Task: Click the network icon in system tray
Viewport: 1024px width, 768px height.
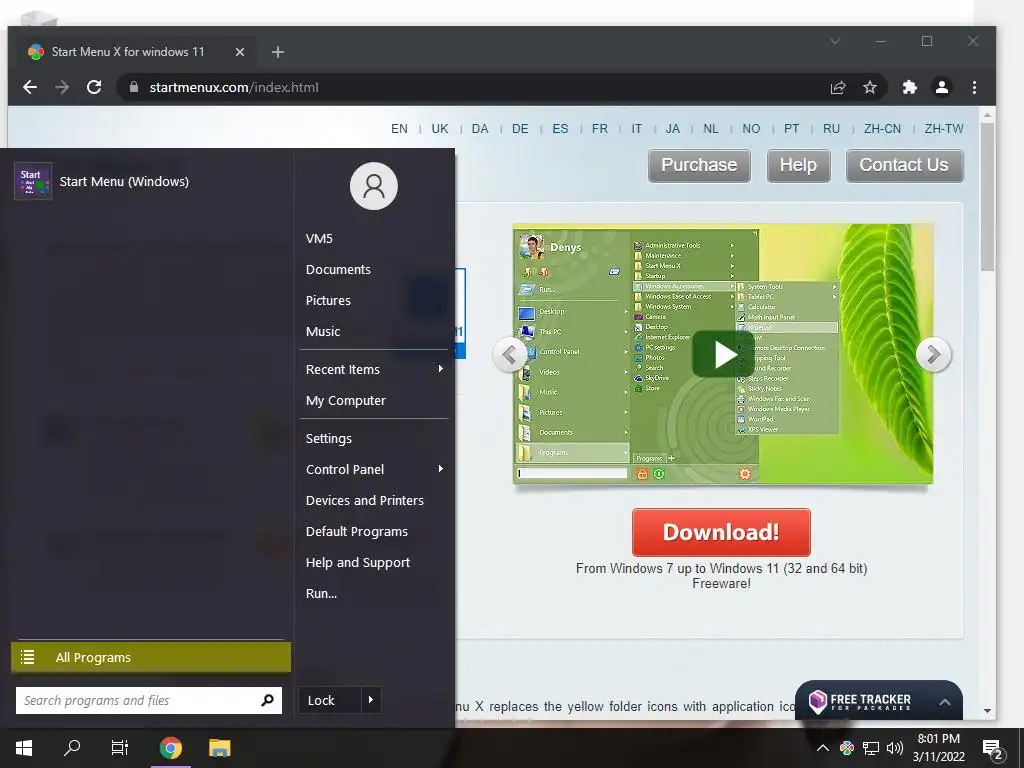Action: point(871,748)
